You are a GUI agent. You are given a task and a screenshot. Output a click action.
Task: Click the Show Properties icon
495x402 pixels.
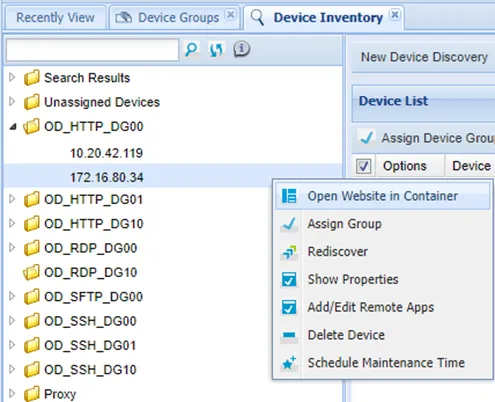289,279
